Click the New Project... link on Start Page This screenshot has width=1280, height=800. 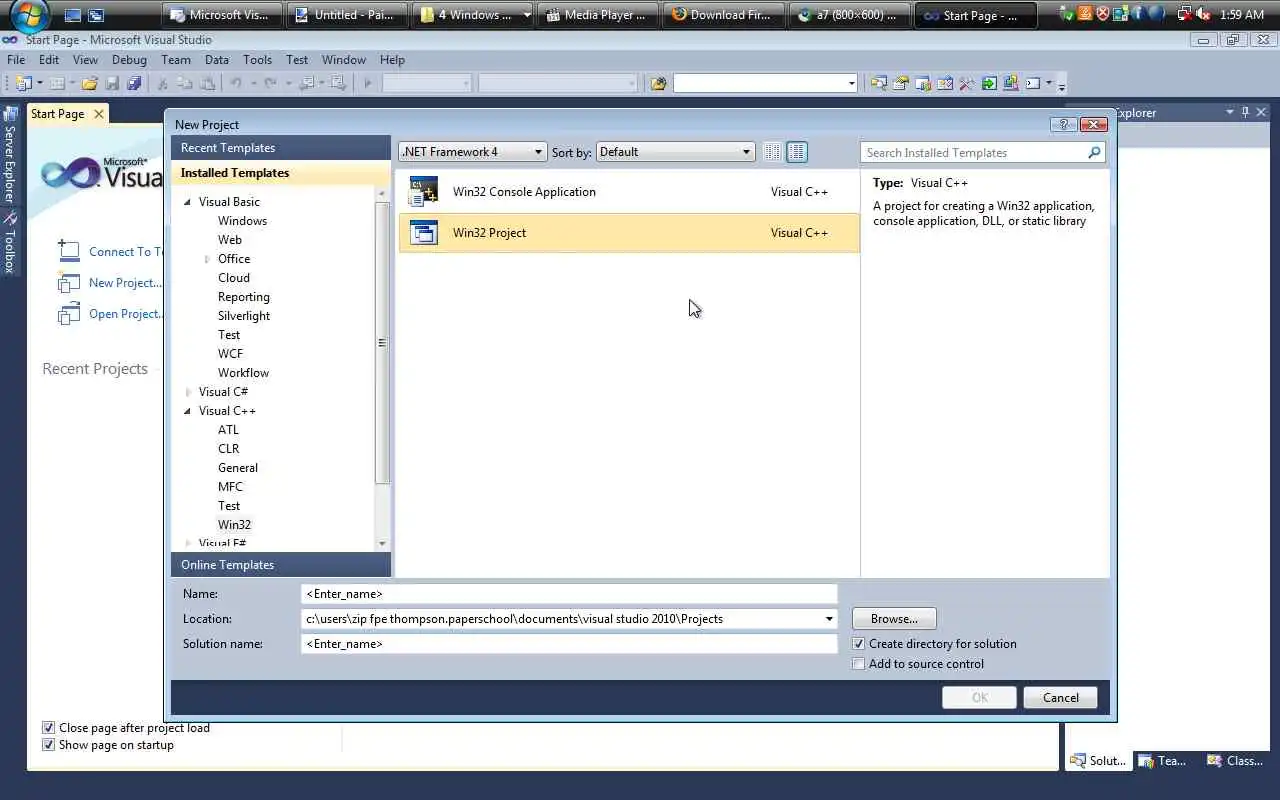tap(124, 283)
